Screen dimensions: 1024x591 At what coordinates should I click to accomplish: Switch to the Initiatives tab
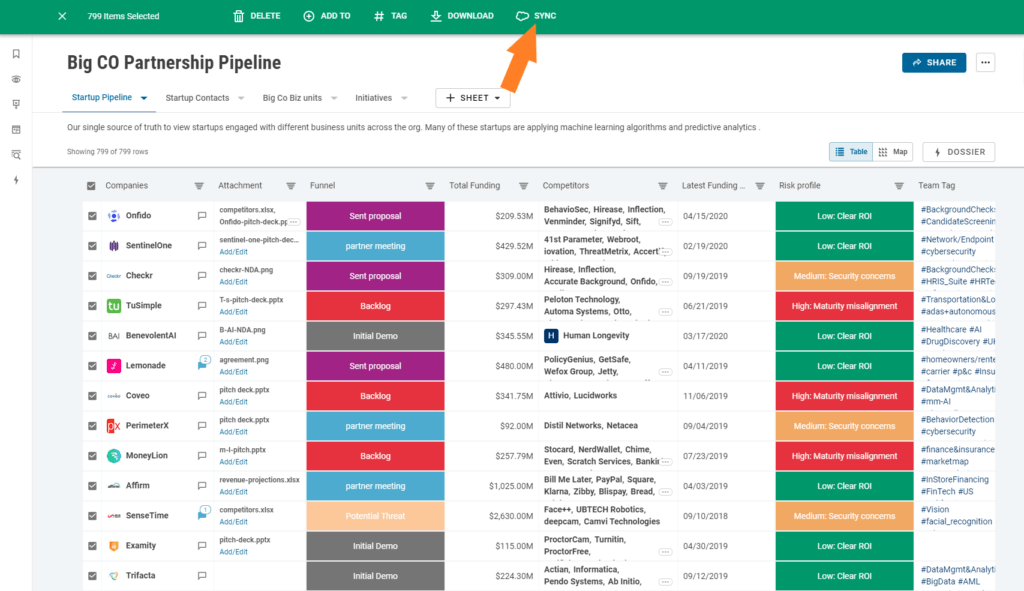[x=373, y=98]
